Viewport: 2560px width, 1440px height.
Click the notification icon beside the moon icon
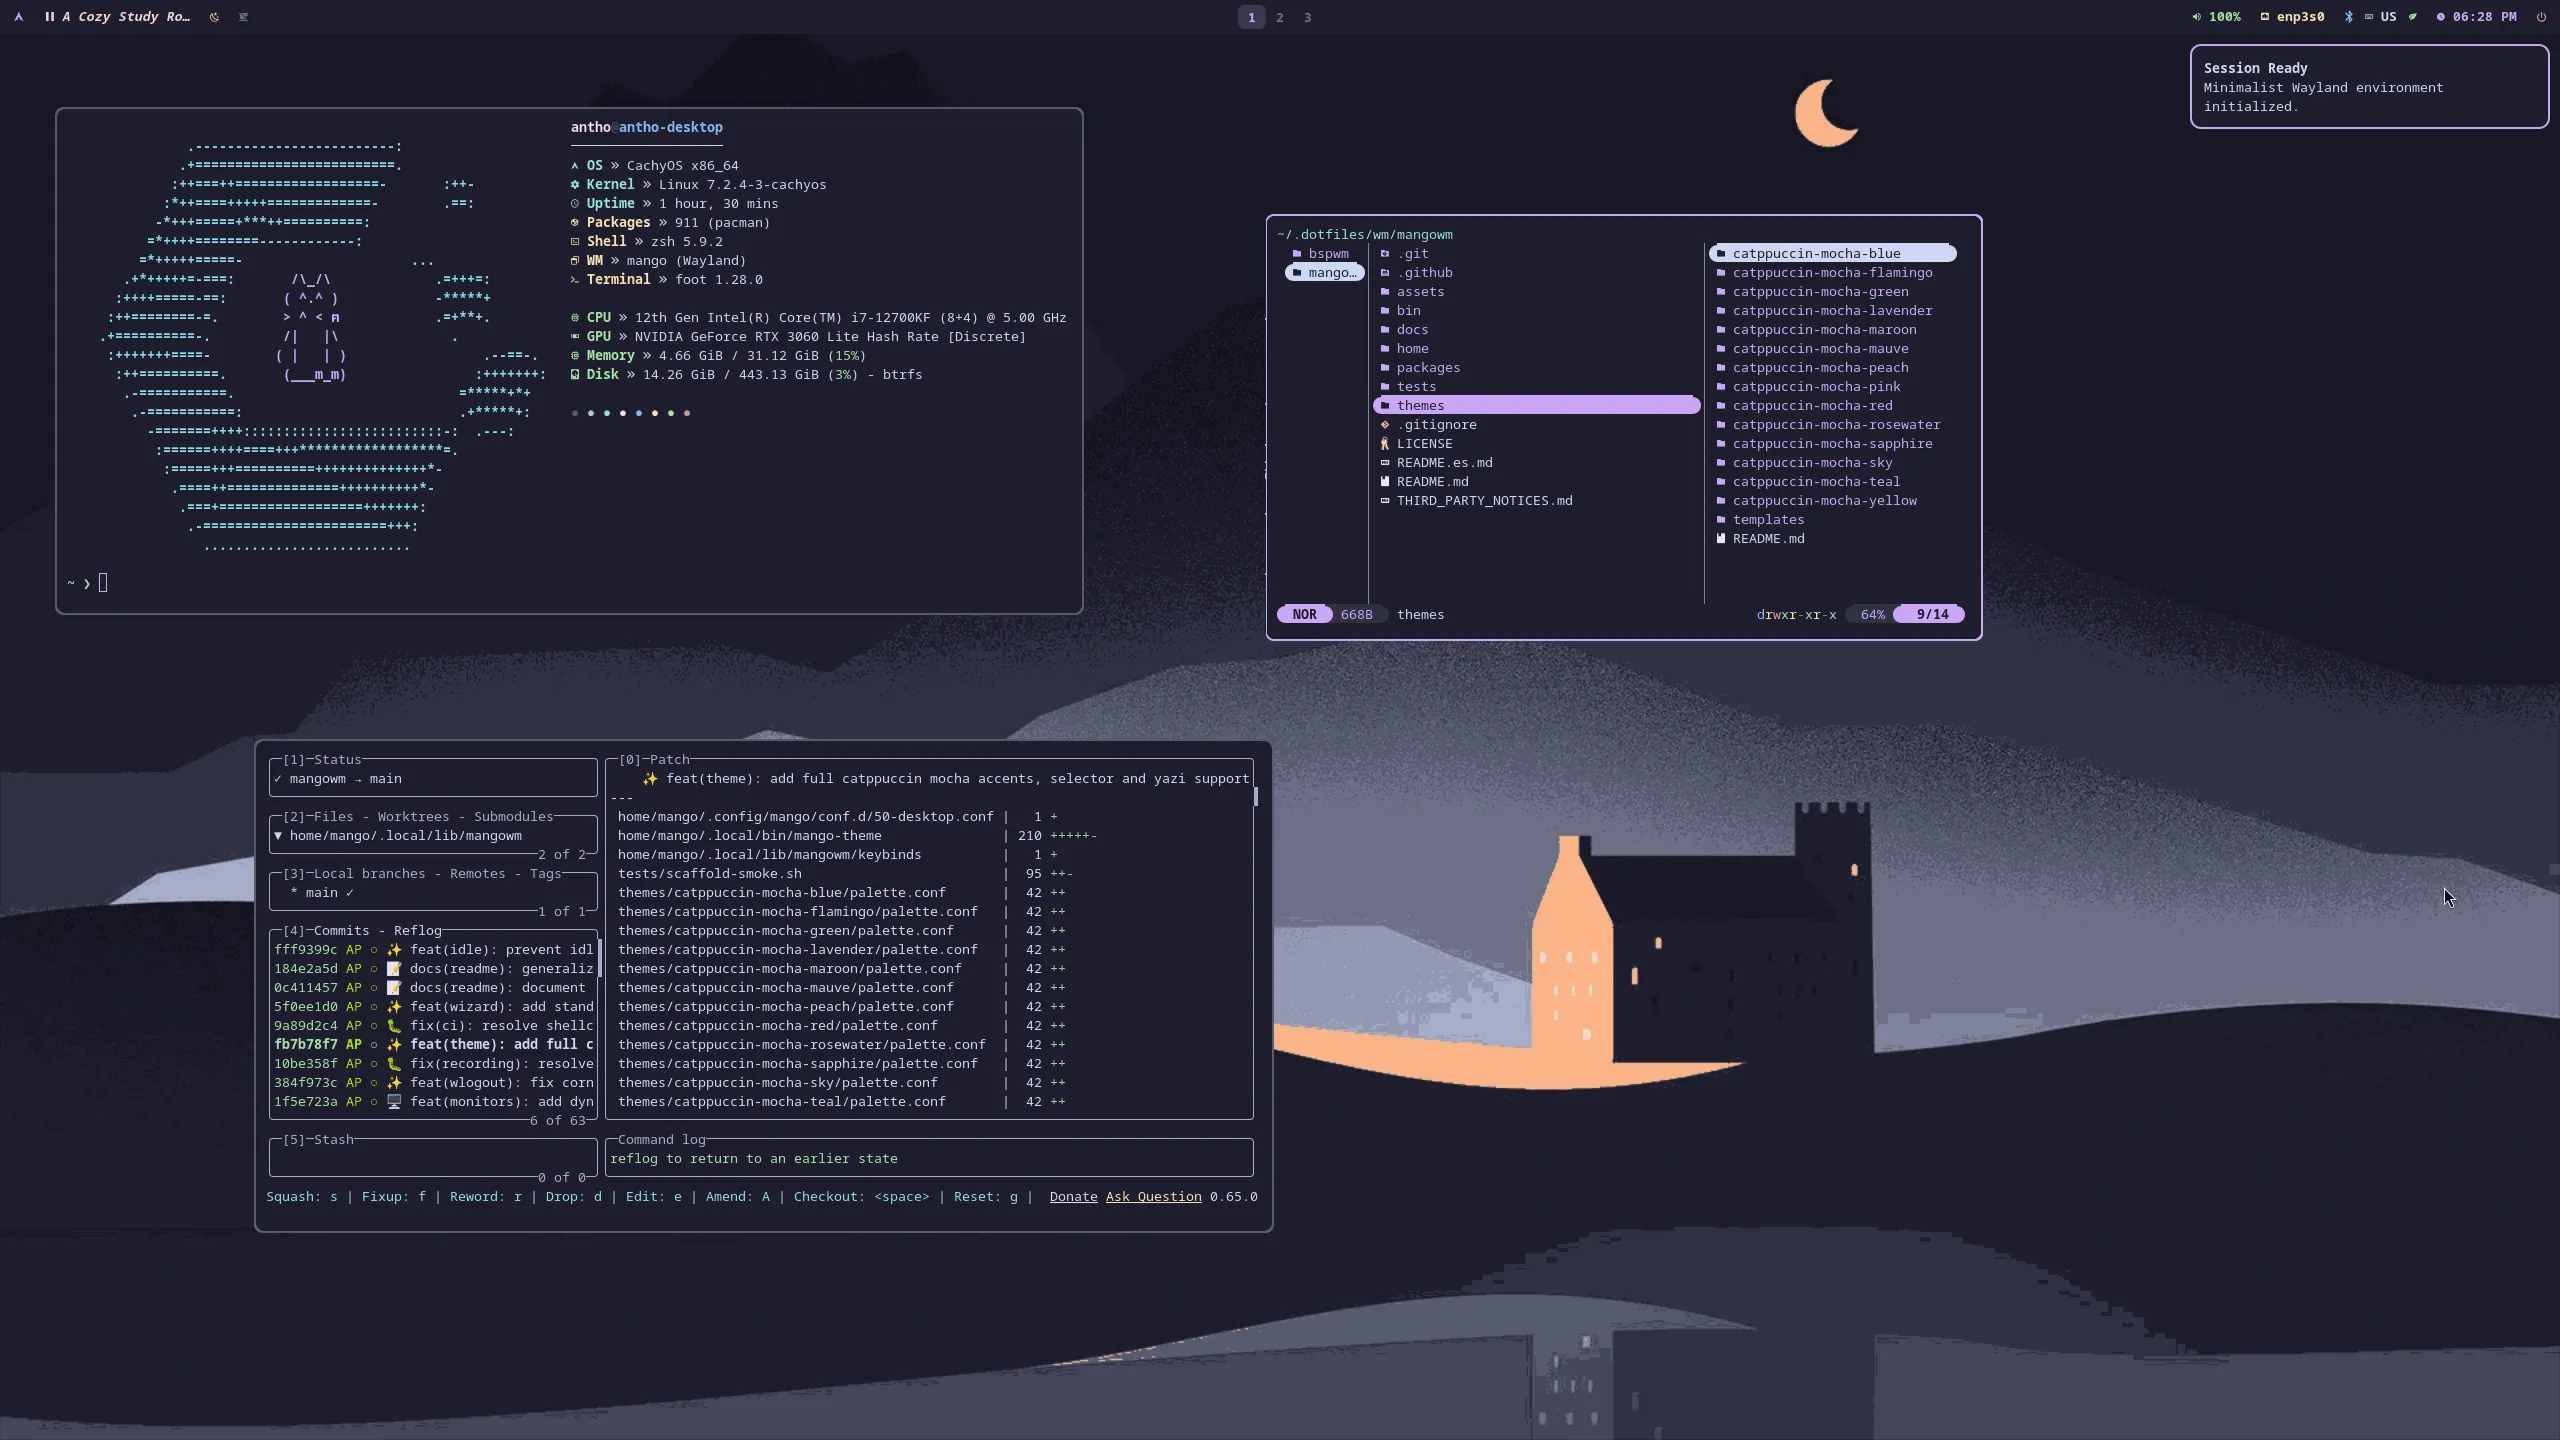tap(243, 17)
